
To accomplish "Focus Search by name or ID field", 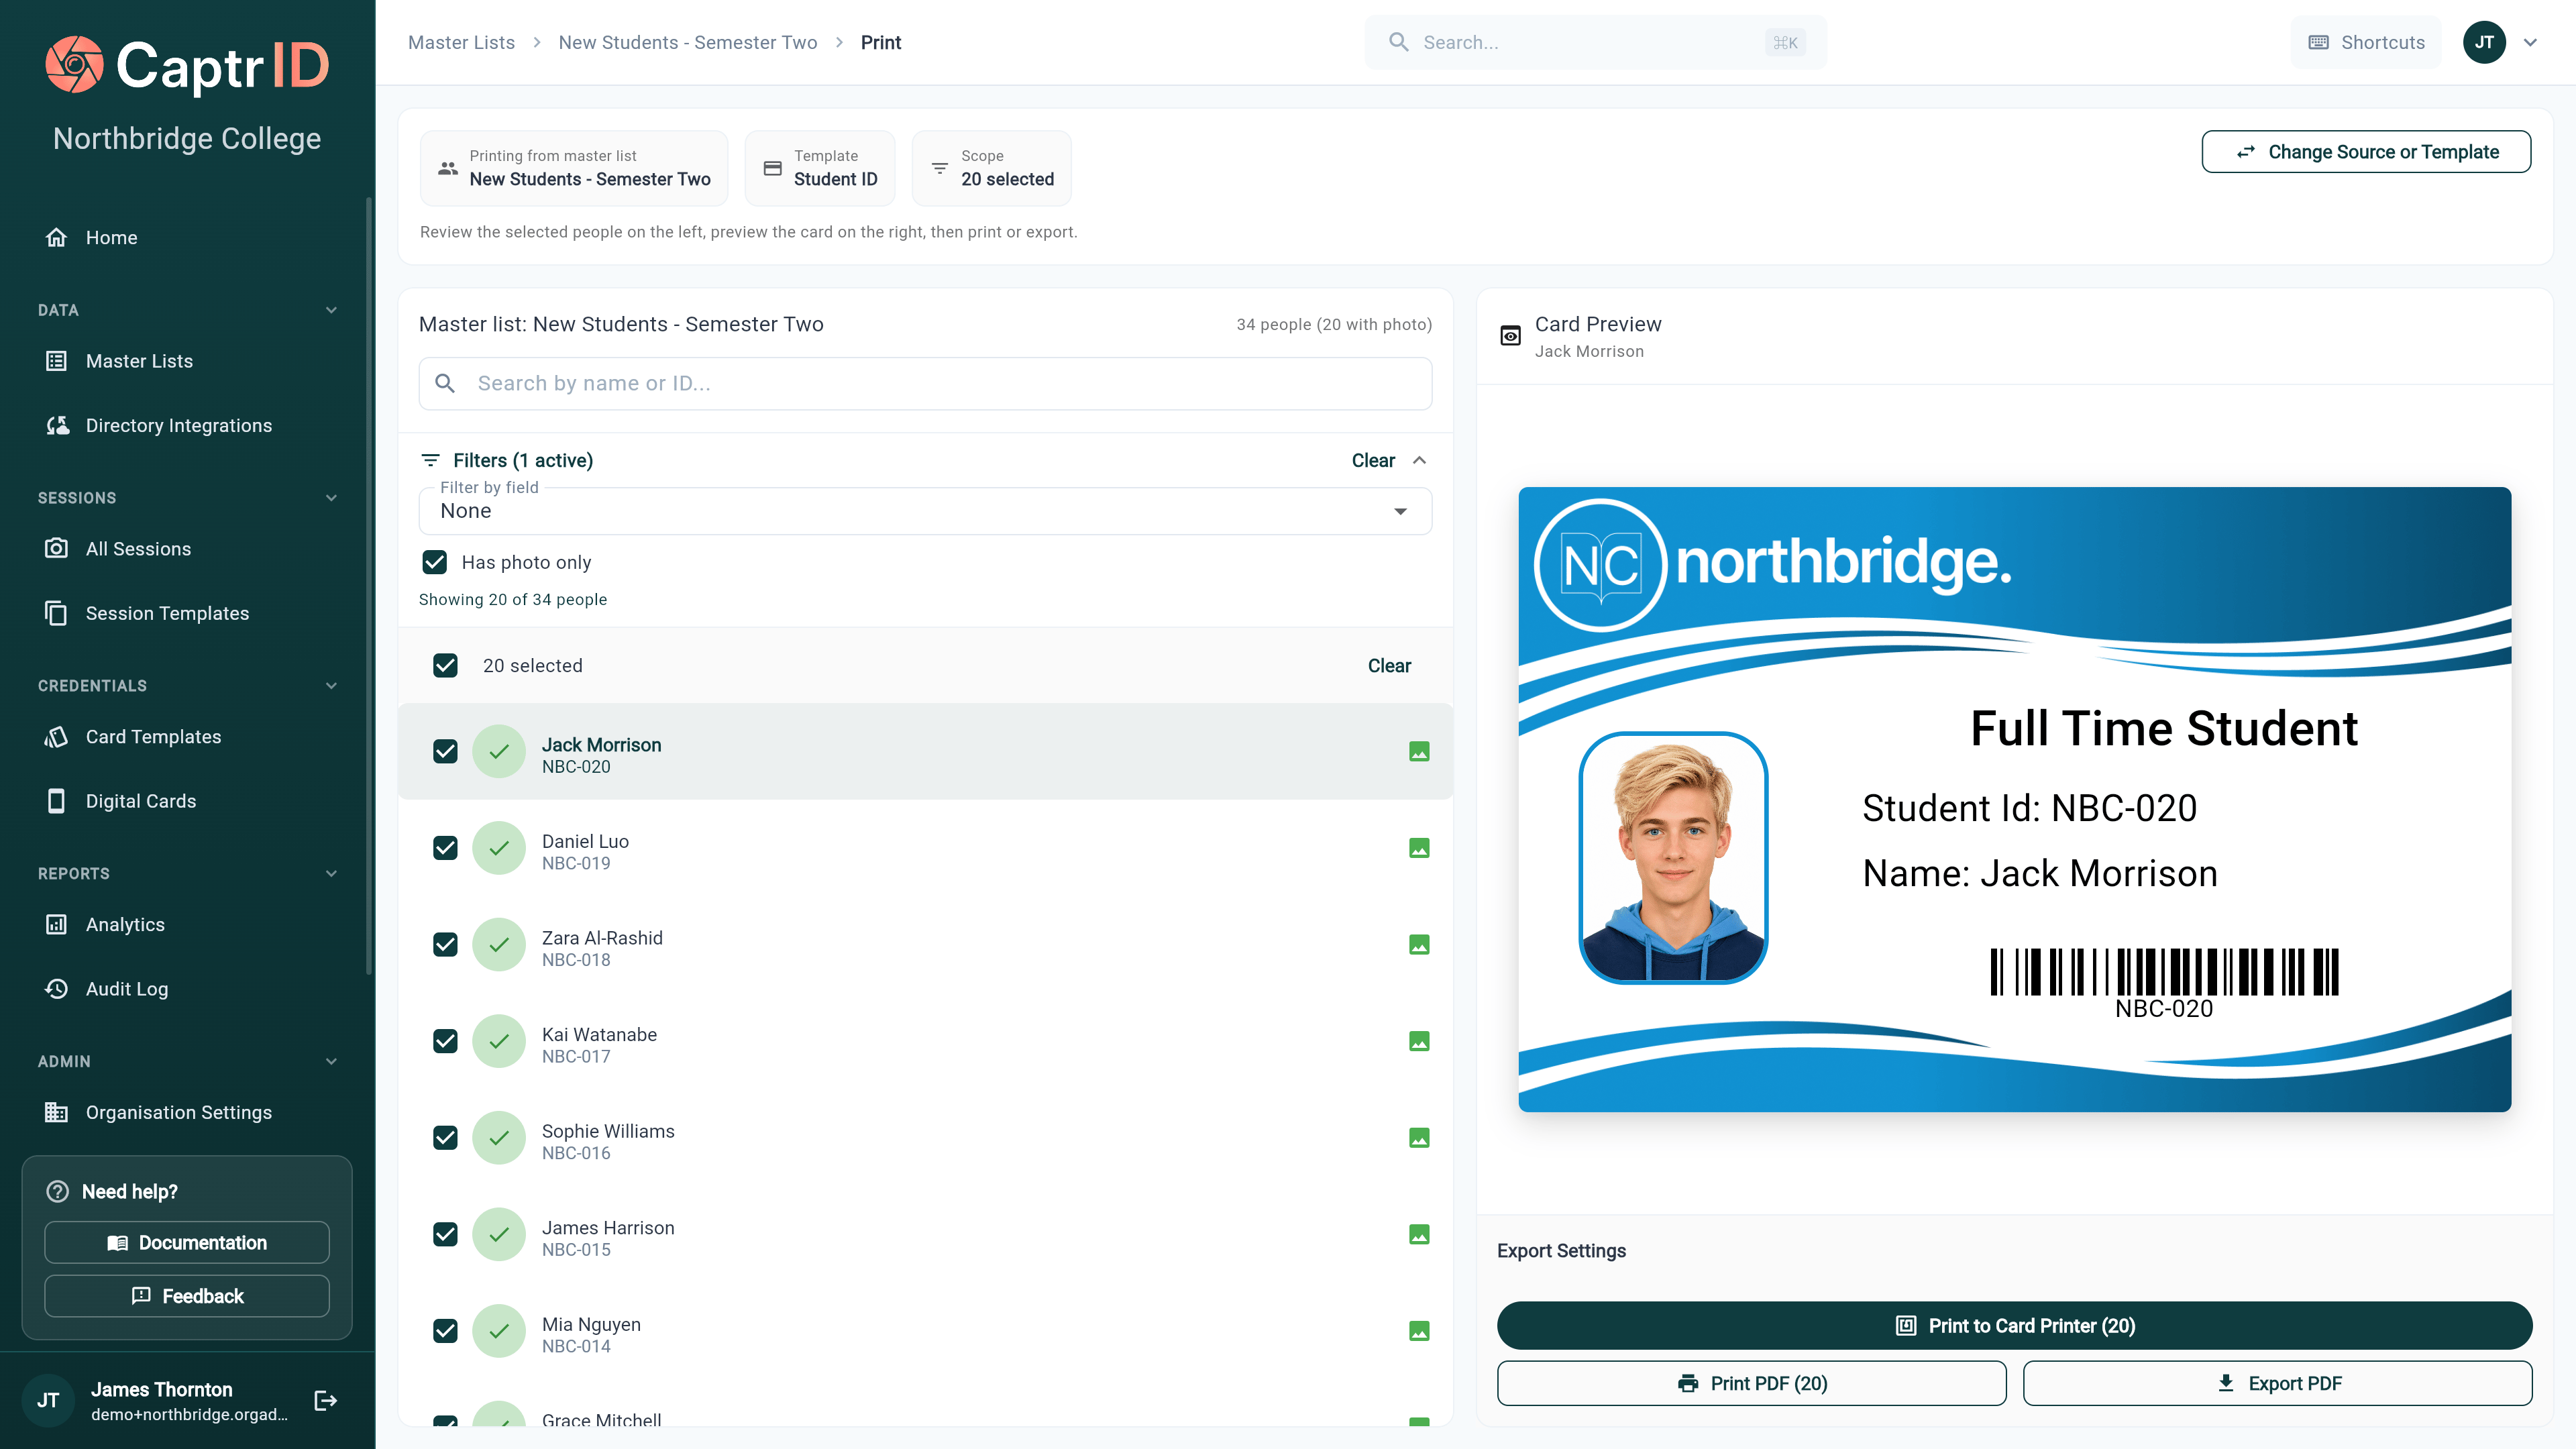I will [925, 384].
